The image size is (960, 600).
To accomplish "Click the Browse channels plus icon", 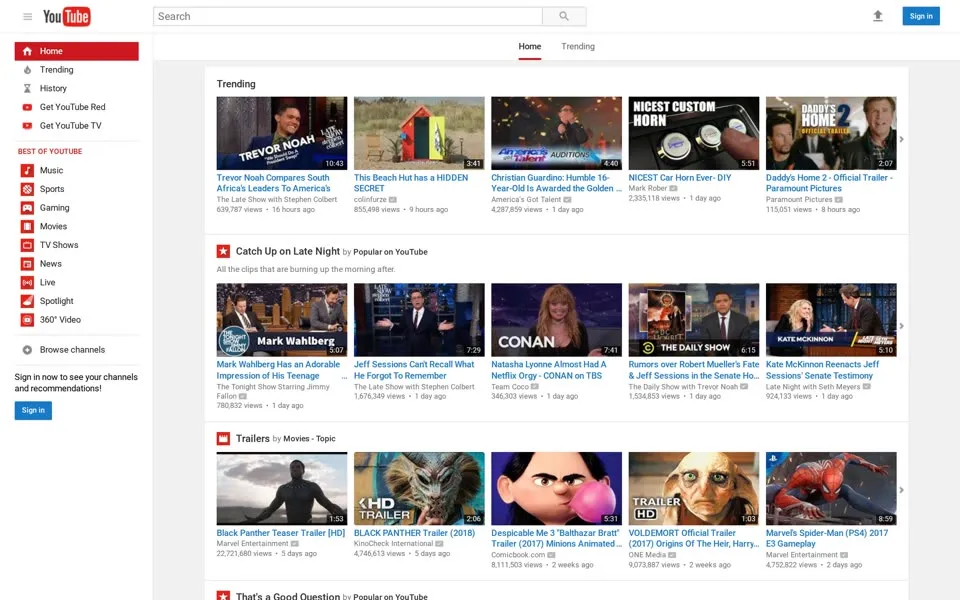I will 27,350.
